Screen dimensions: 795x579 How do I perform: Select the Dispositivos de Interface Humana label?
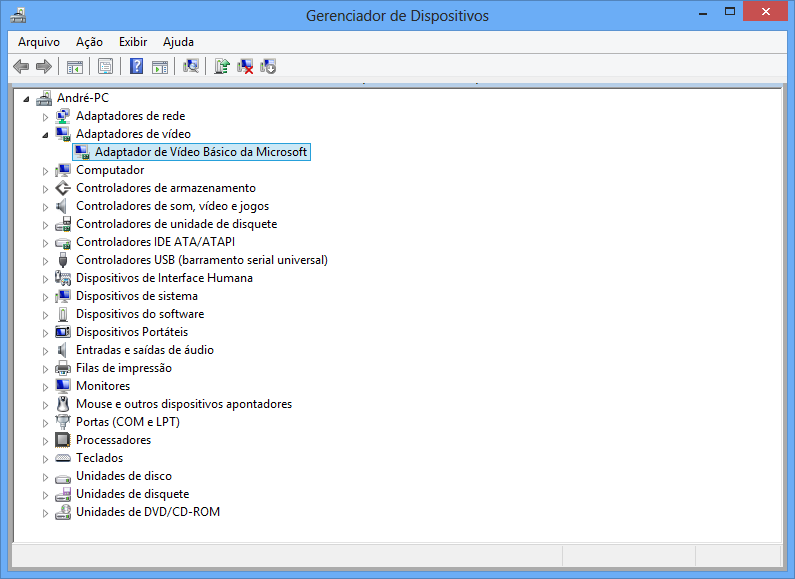164,278
